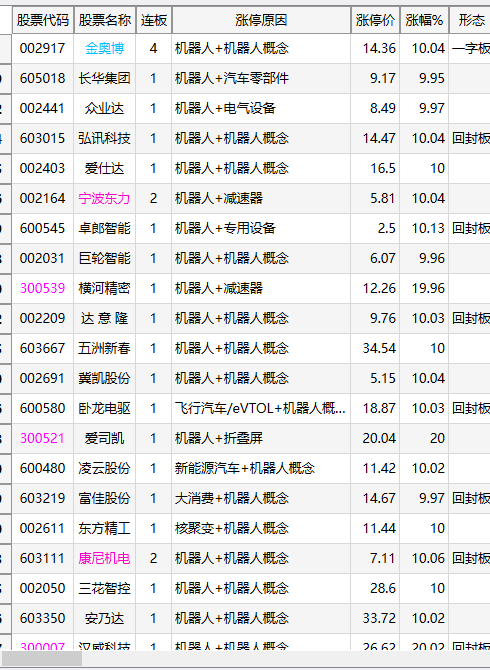
Task: Click reason 大消费+机器人概念
Action: point(232,498)
